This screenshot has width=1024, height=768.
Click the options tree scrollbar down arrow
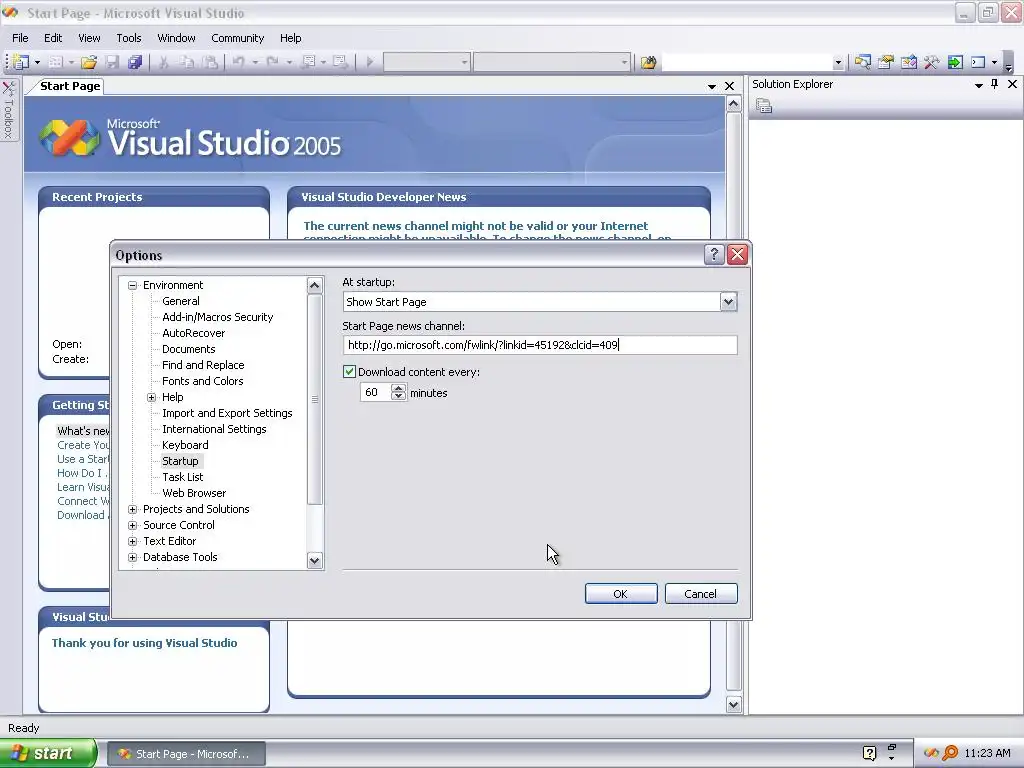point(315,560)
